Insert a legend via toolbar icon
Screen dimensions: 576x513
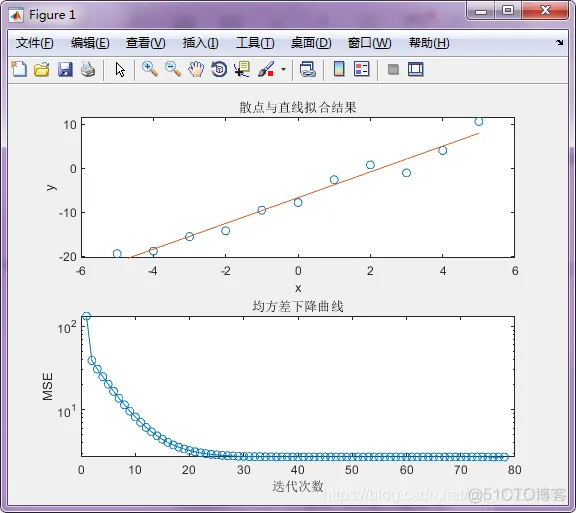coord(361,69)
